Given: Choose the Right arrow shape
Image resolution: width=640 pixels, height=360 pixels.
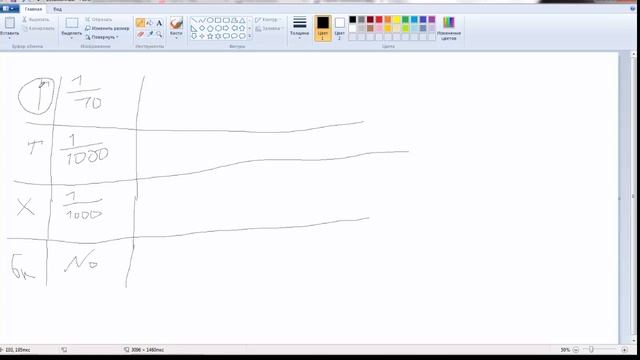Looking at the screenshot, I should [x=226, y=28].
